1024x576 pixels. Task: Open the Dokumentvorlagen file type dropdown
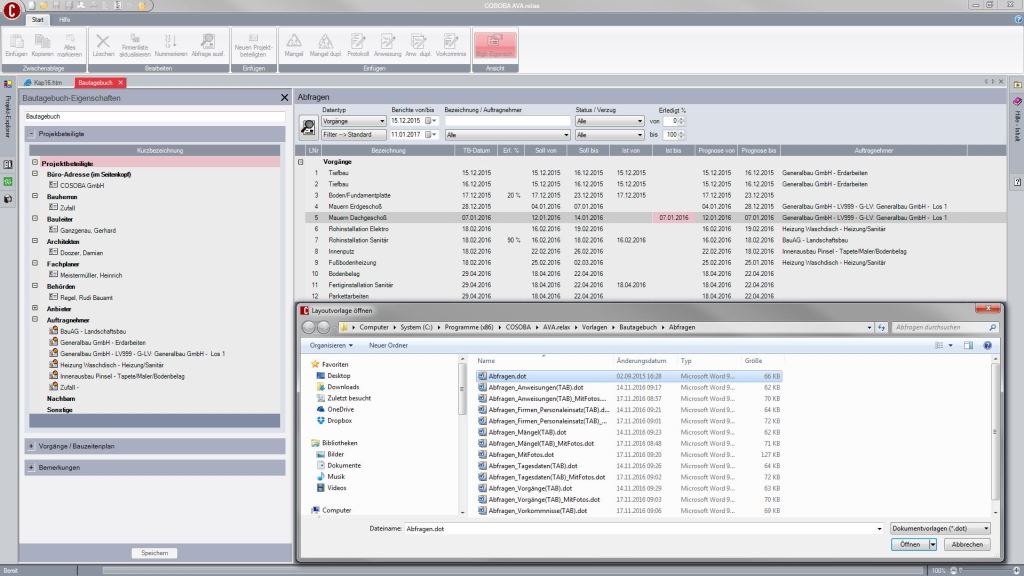coord(985,528)
